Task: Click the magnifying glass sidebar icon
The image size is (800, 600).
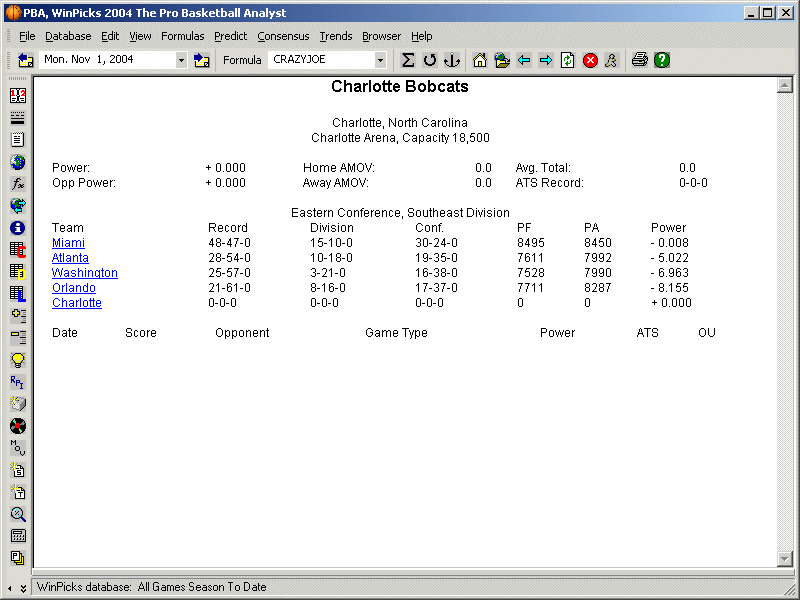Action: click(18, 514)
